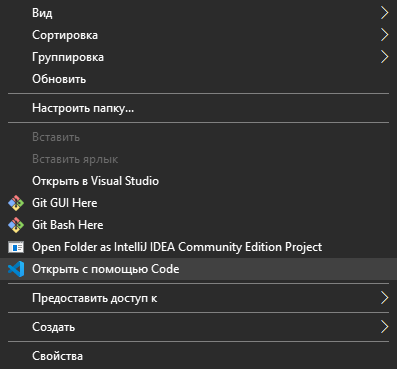The width and height of the screenshot is (397, 369).
Task: Choose Git Bash Here entry
Action: 198,225
